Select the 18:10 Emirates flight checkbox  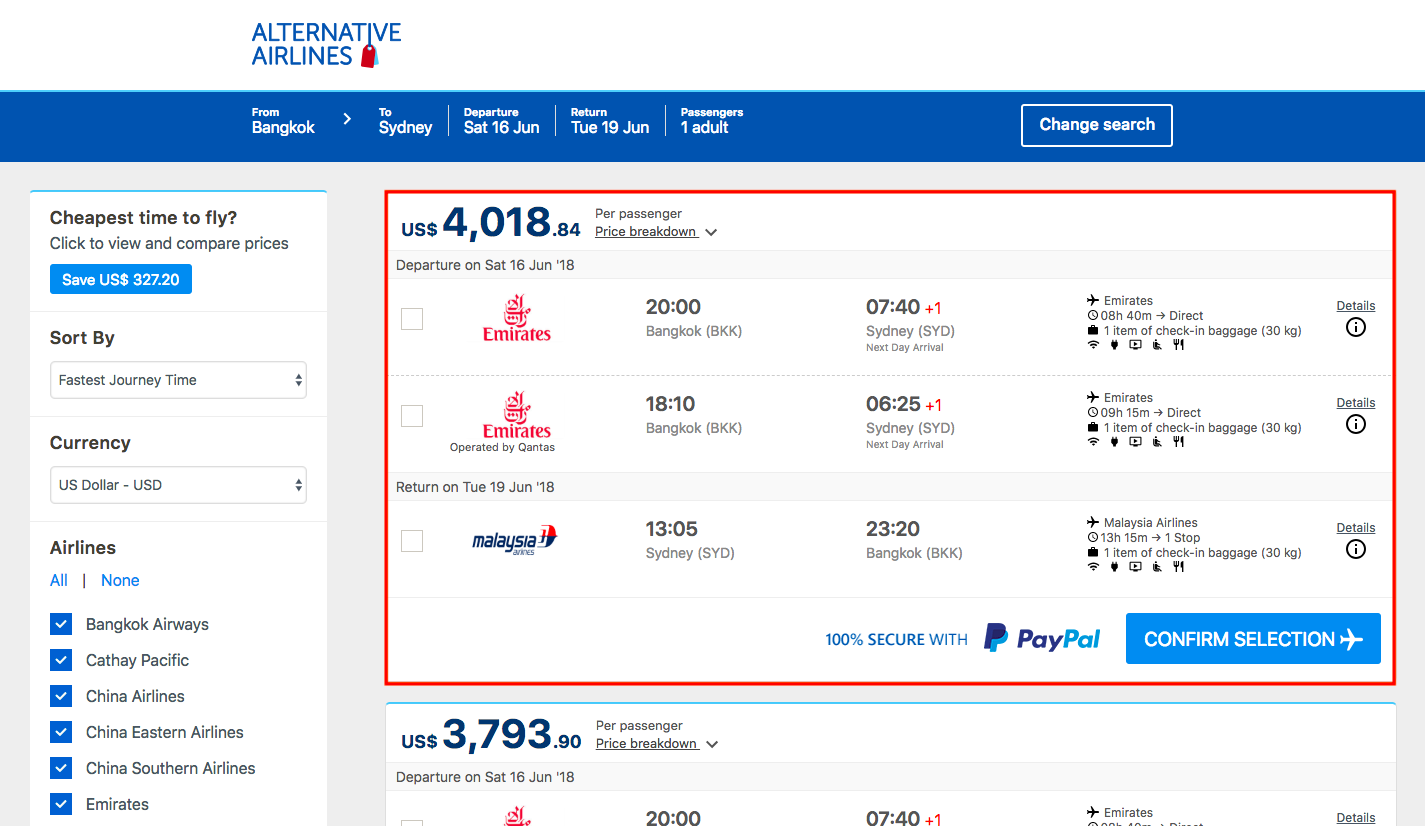[x=412, y=416]
